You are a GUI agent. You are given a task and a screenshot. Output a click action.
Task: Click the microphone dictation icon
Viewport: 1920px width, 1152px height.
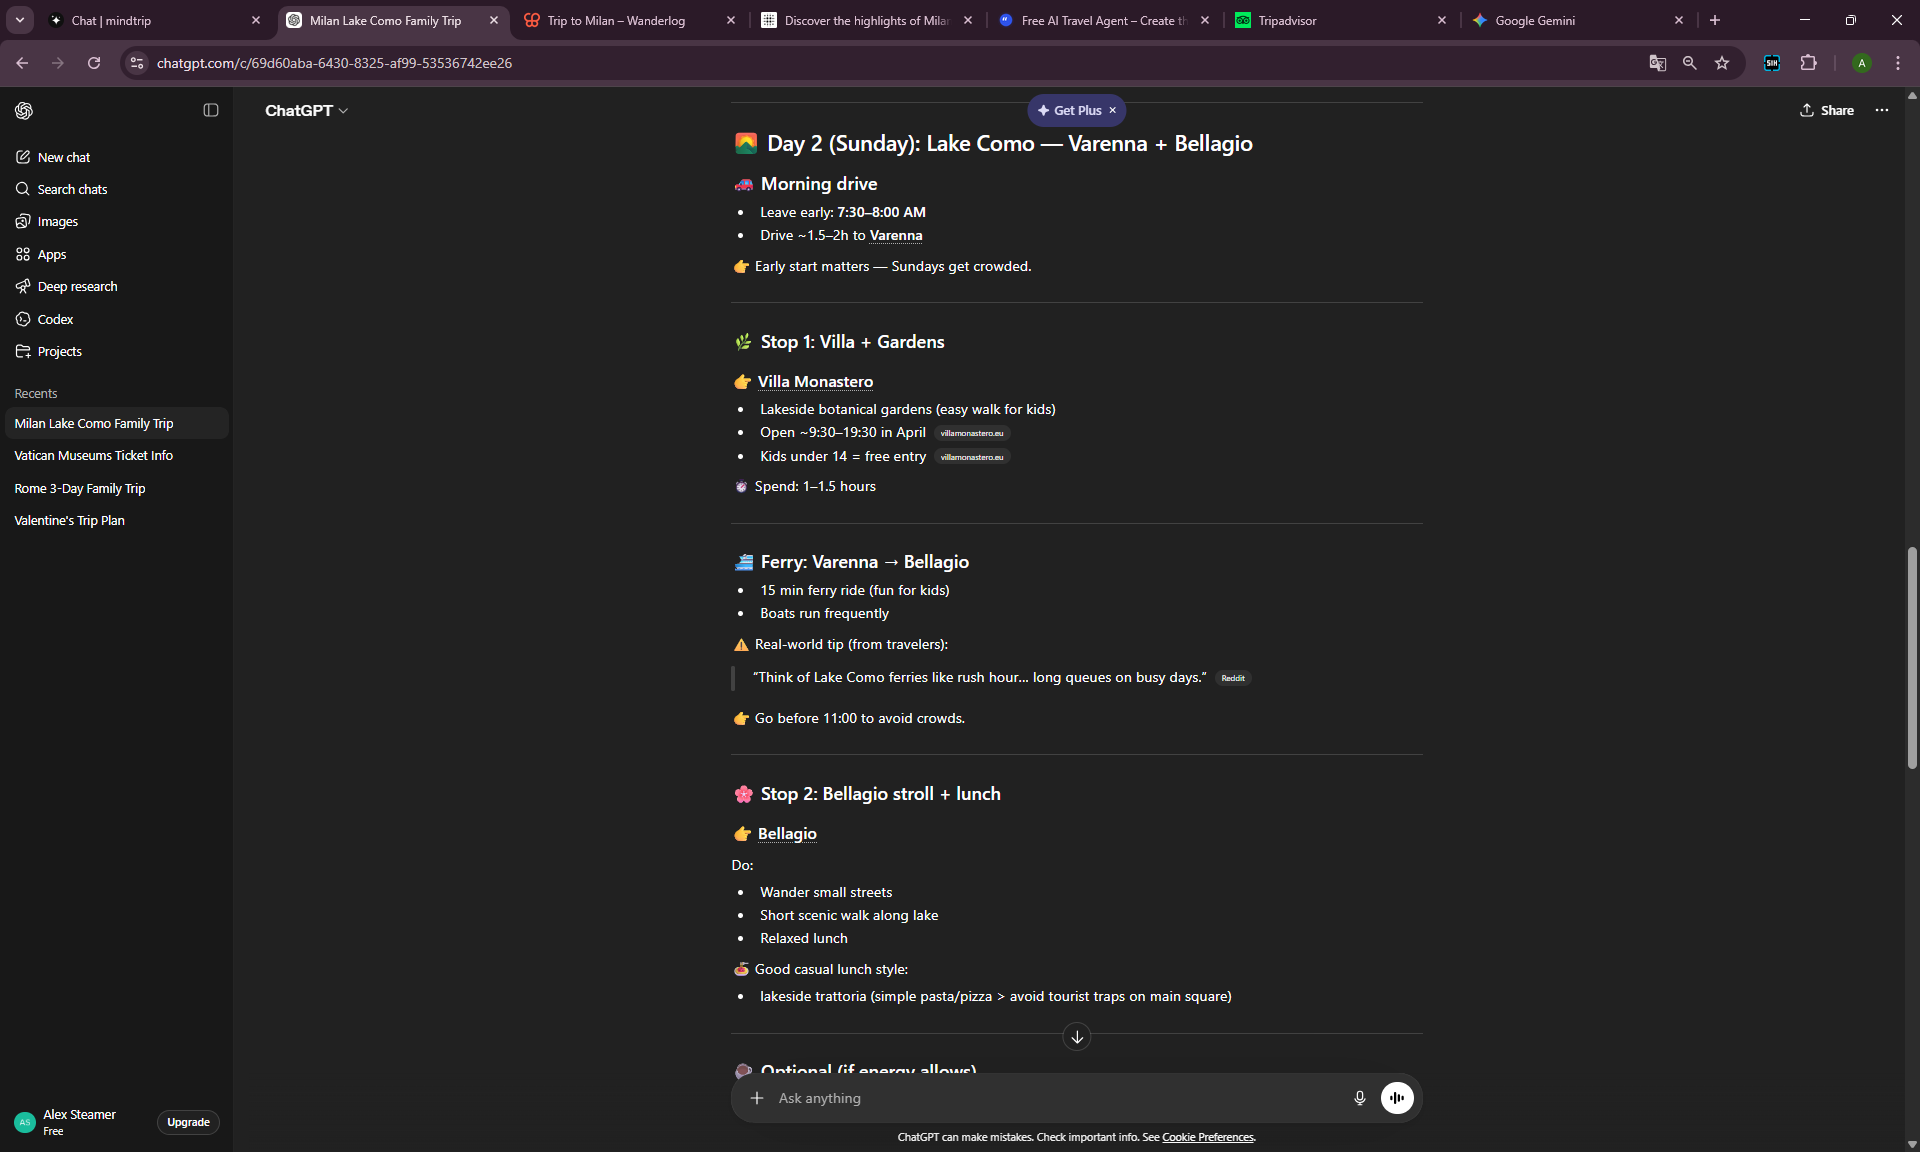coord(1359,1098)
